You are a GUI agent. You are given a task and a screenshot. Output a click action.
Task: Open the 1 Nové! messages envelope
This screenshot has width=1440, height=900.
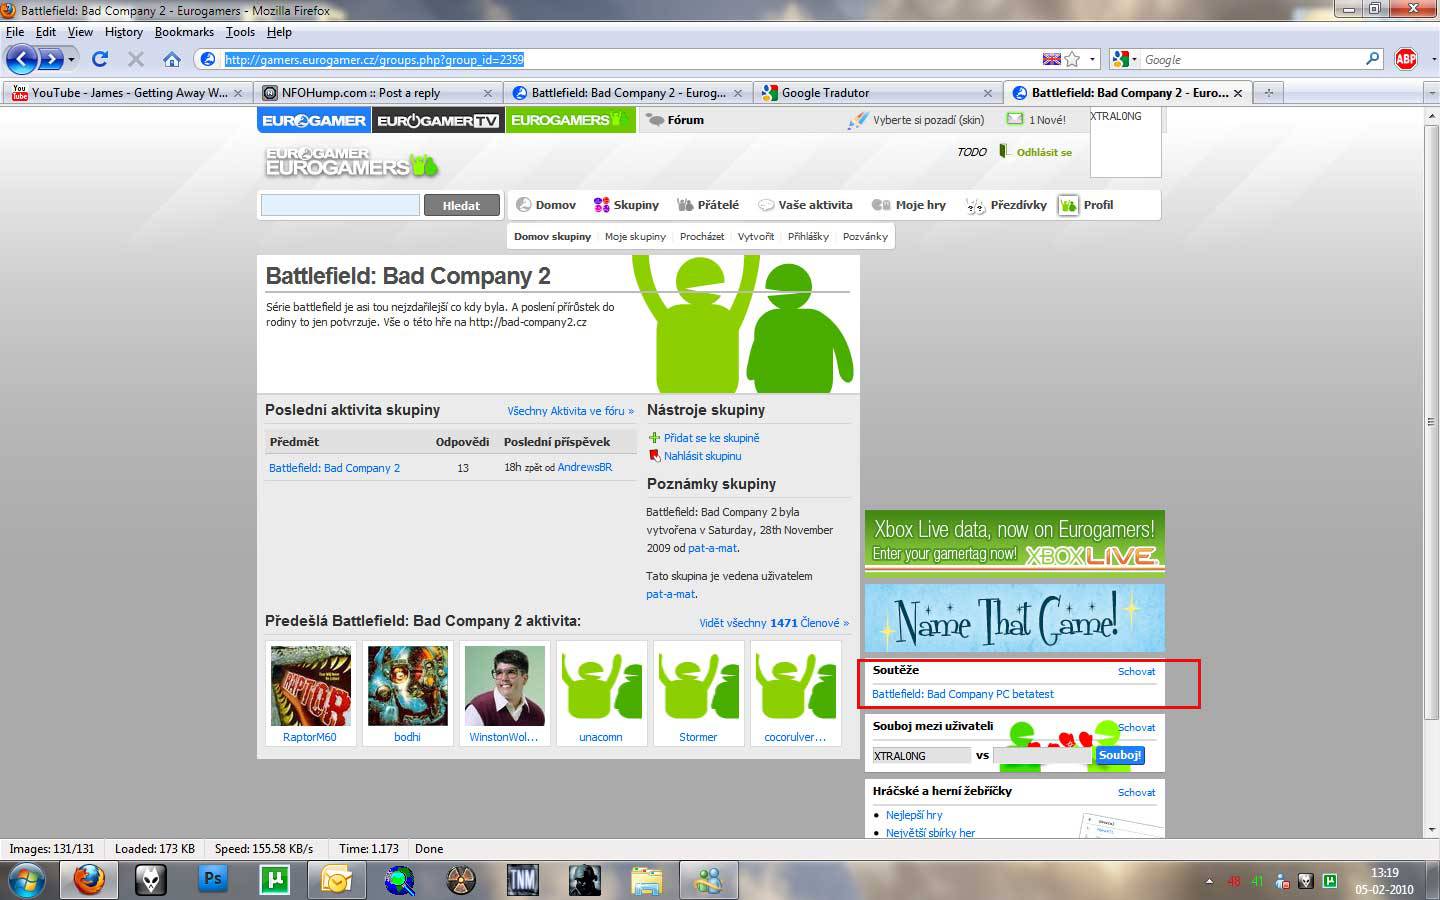[x=1036, y=120]
